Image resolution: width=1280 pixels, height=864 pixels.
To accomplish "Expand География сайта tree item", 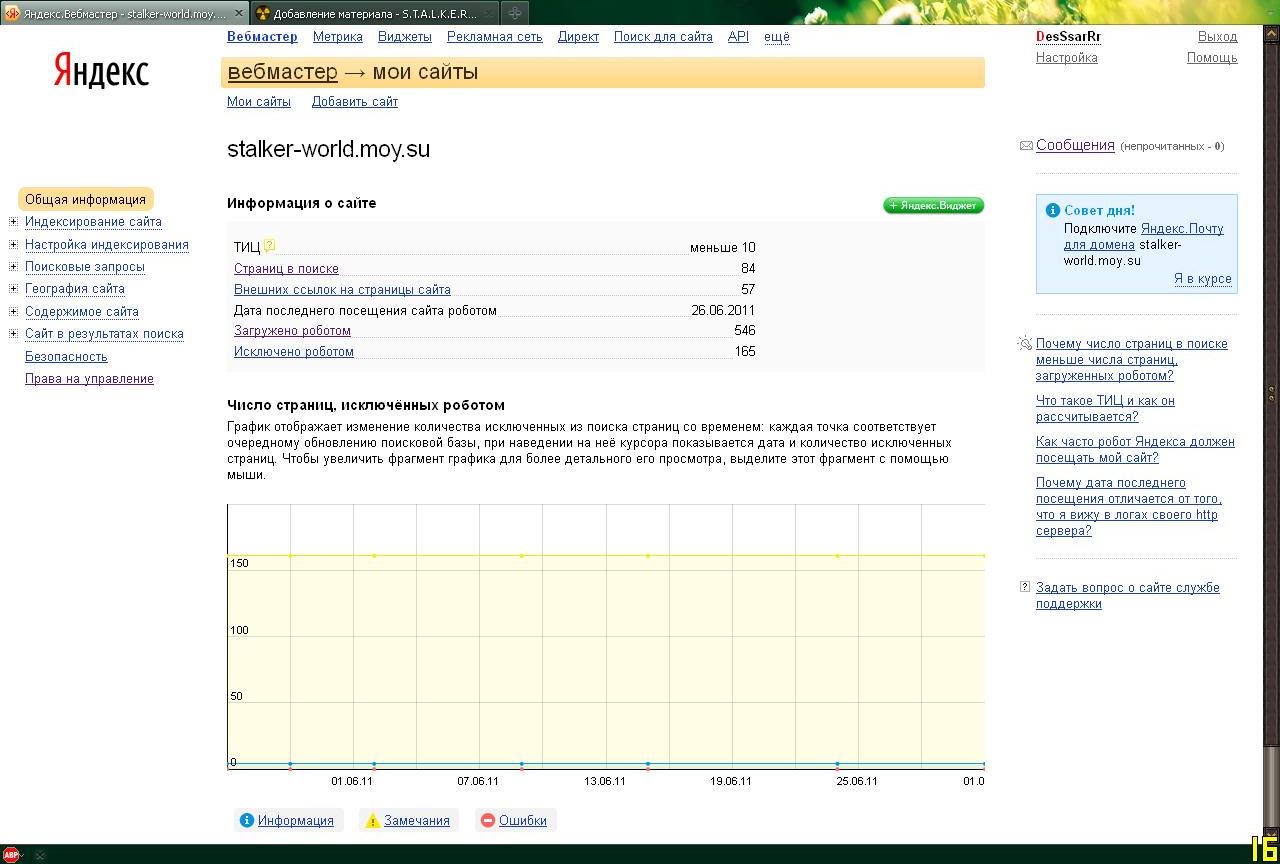I will click(x=13, y=288).
